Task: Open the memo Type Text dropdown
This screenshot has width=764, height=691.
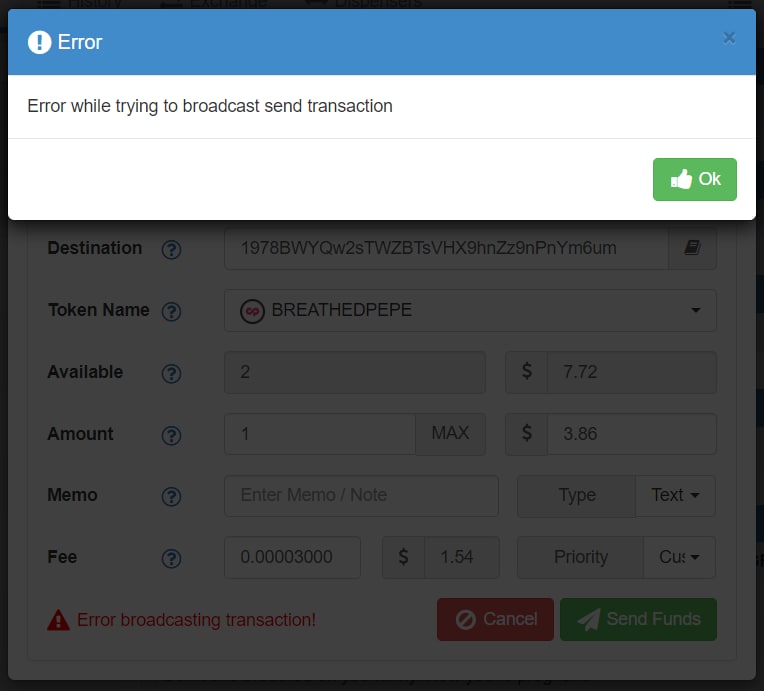Action: [675, 496]
